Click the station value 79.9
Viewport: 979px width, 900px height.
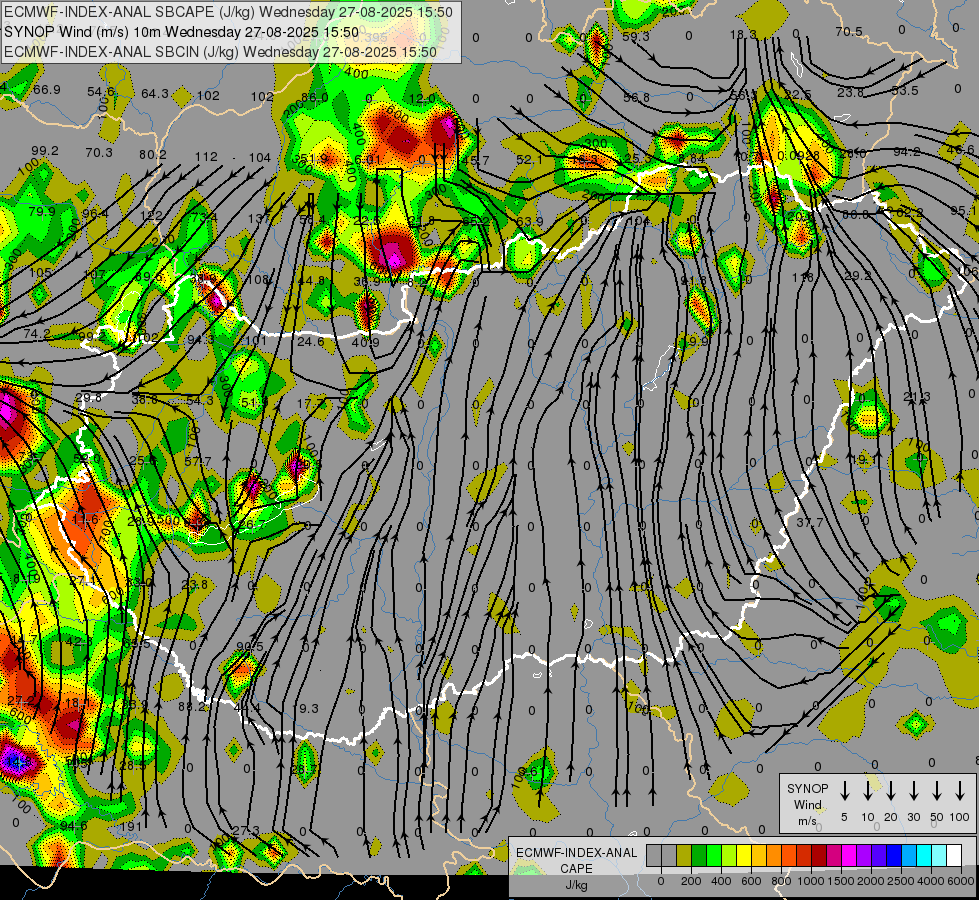(x=42, y=212)
